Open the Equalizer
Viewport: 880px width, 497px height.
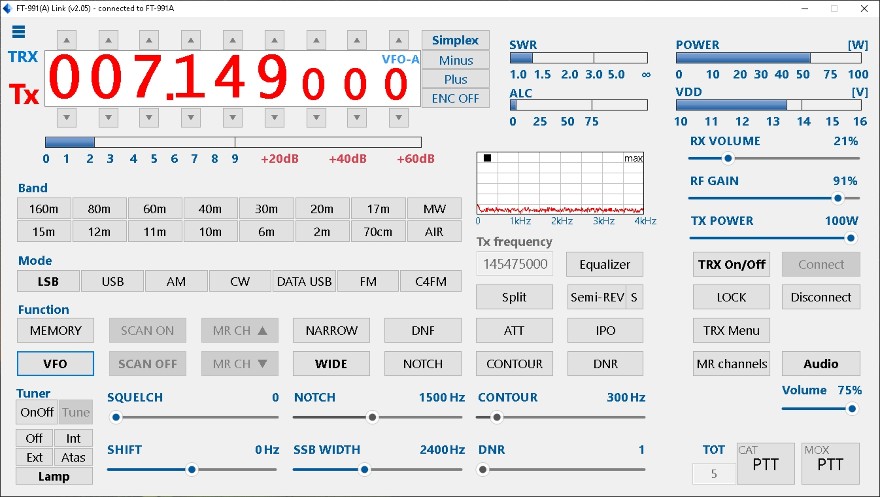tap(604, 264)
